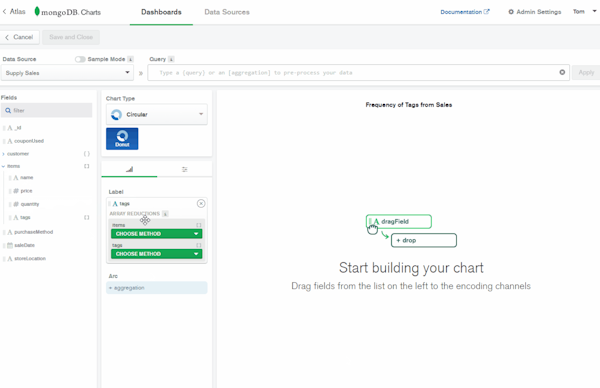This screenshot has height=388, width=600.
Task: Click the search magnifier icon in filter
Action: (8, 110)
